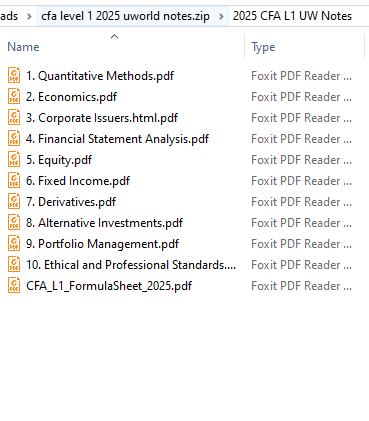Click the Type cell of 7. Derivatives.pdf
369x421 pixels.
pyautogui.click(x=301, y=202)
